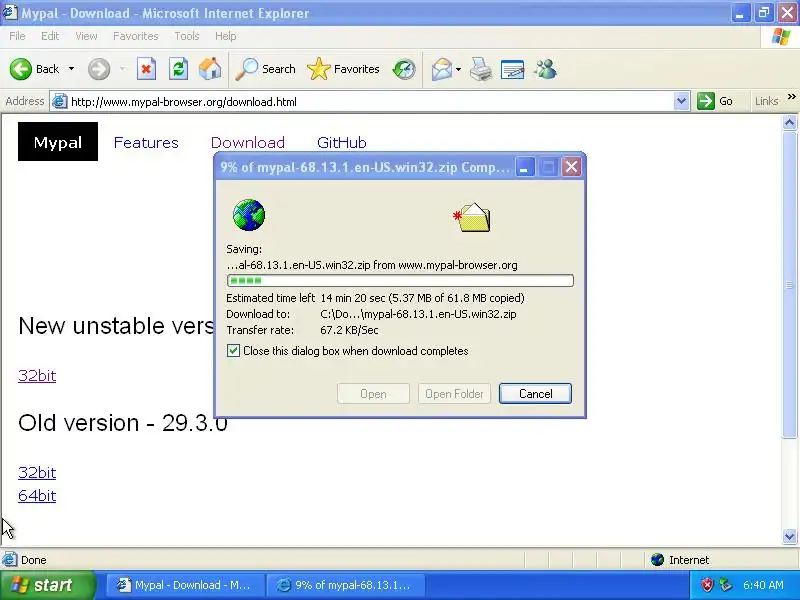The image size is (800, 600).
Task: Expand the Mail dropdown arrow
Action: 458,69
